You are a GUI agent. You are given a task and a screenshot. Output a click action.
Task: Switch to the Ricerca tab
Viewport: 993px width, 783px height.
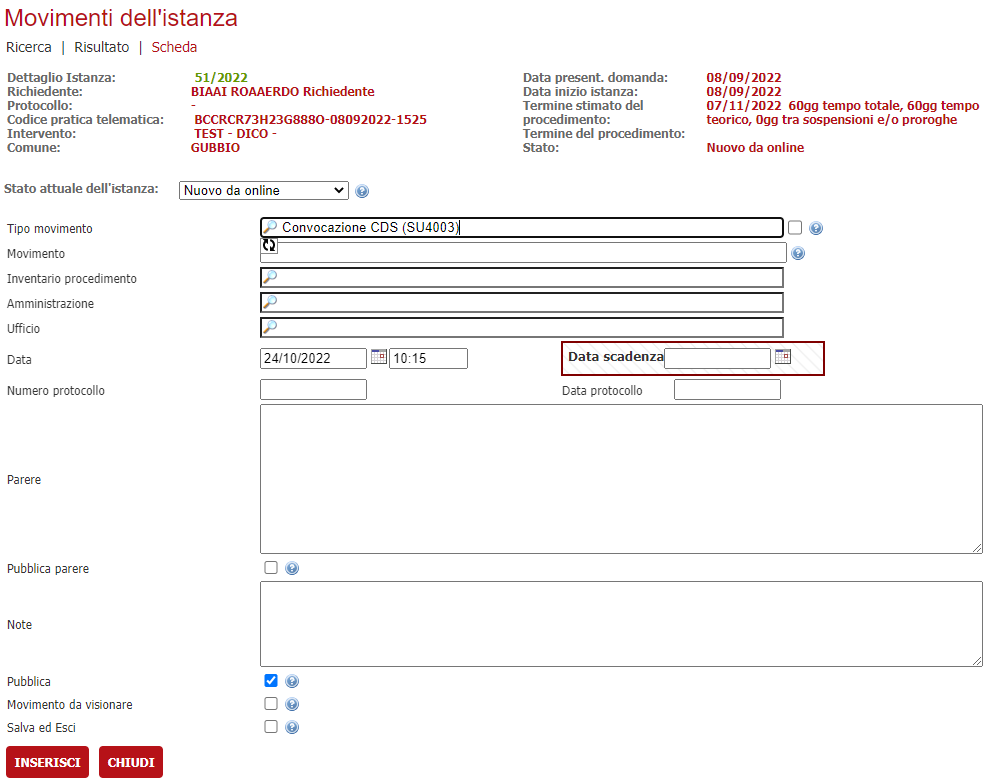point(29,47)
